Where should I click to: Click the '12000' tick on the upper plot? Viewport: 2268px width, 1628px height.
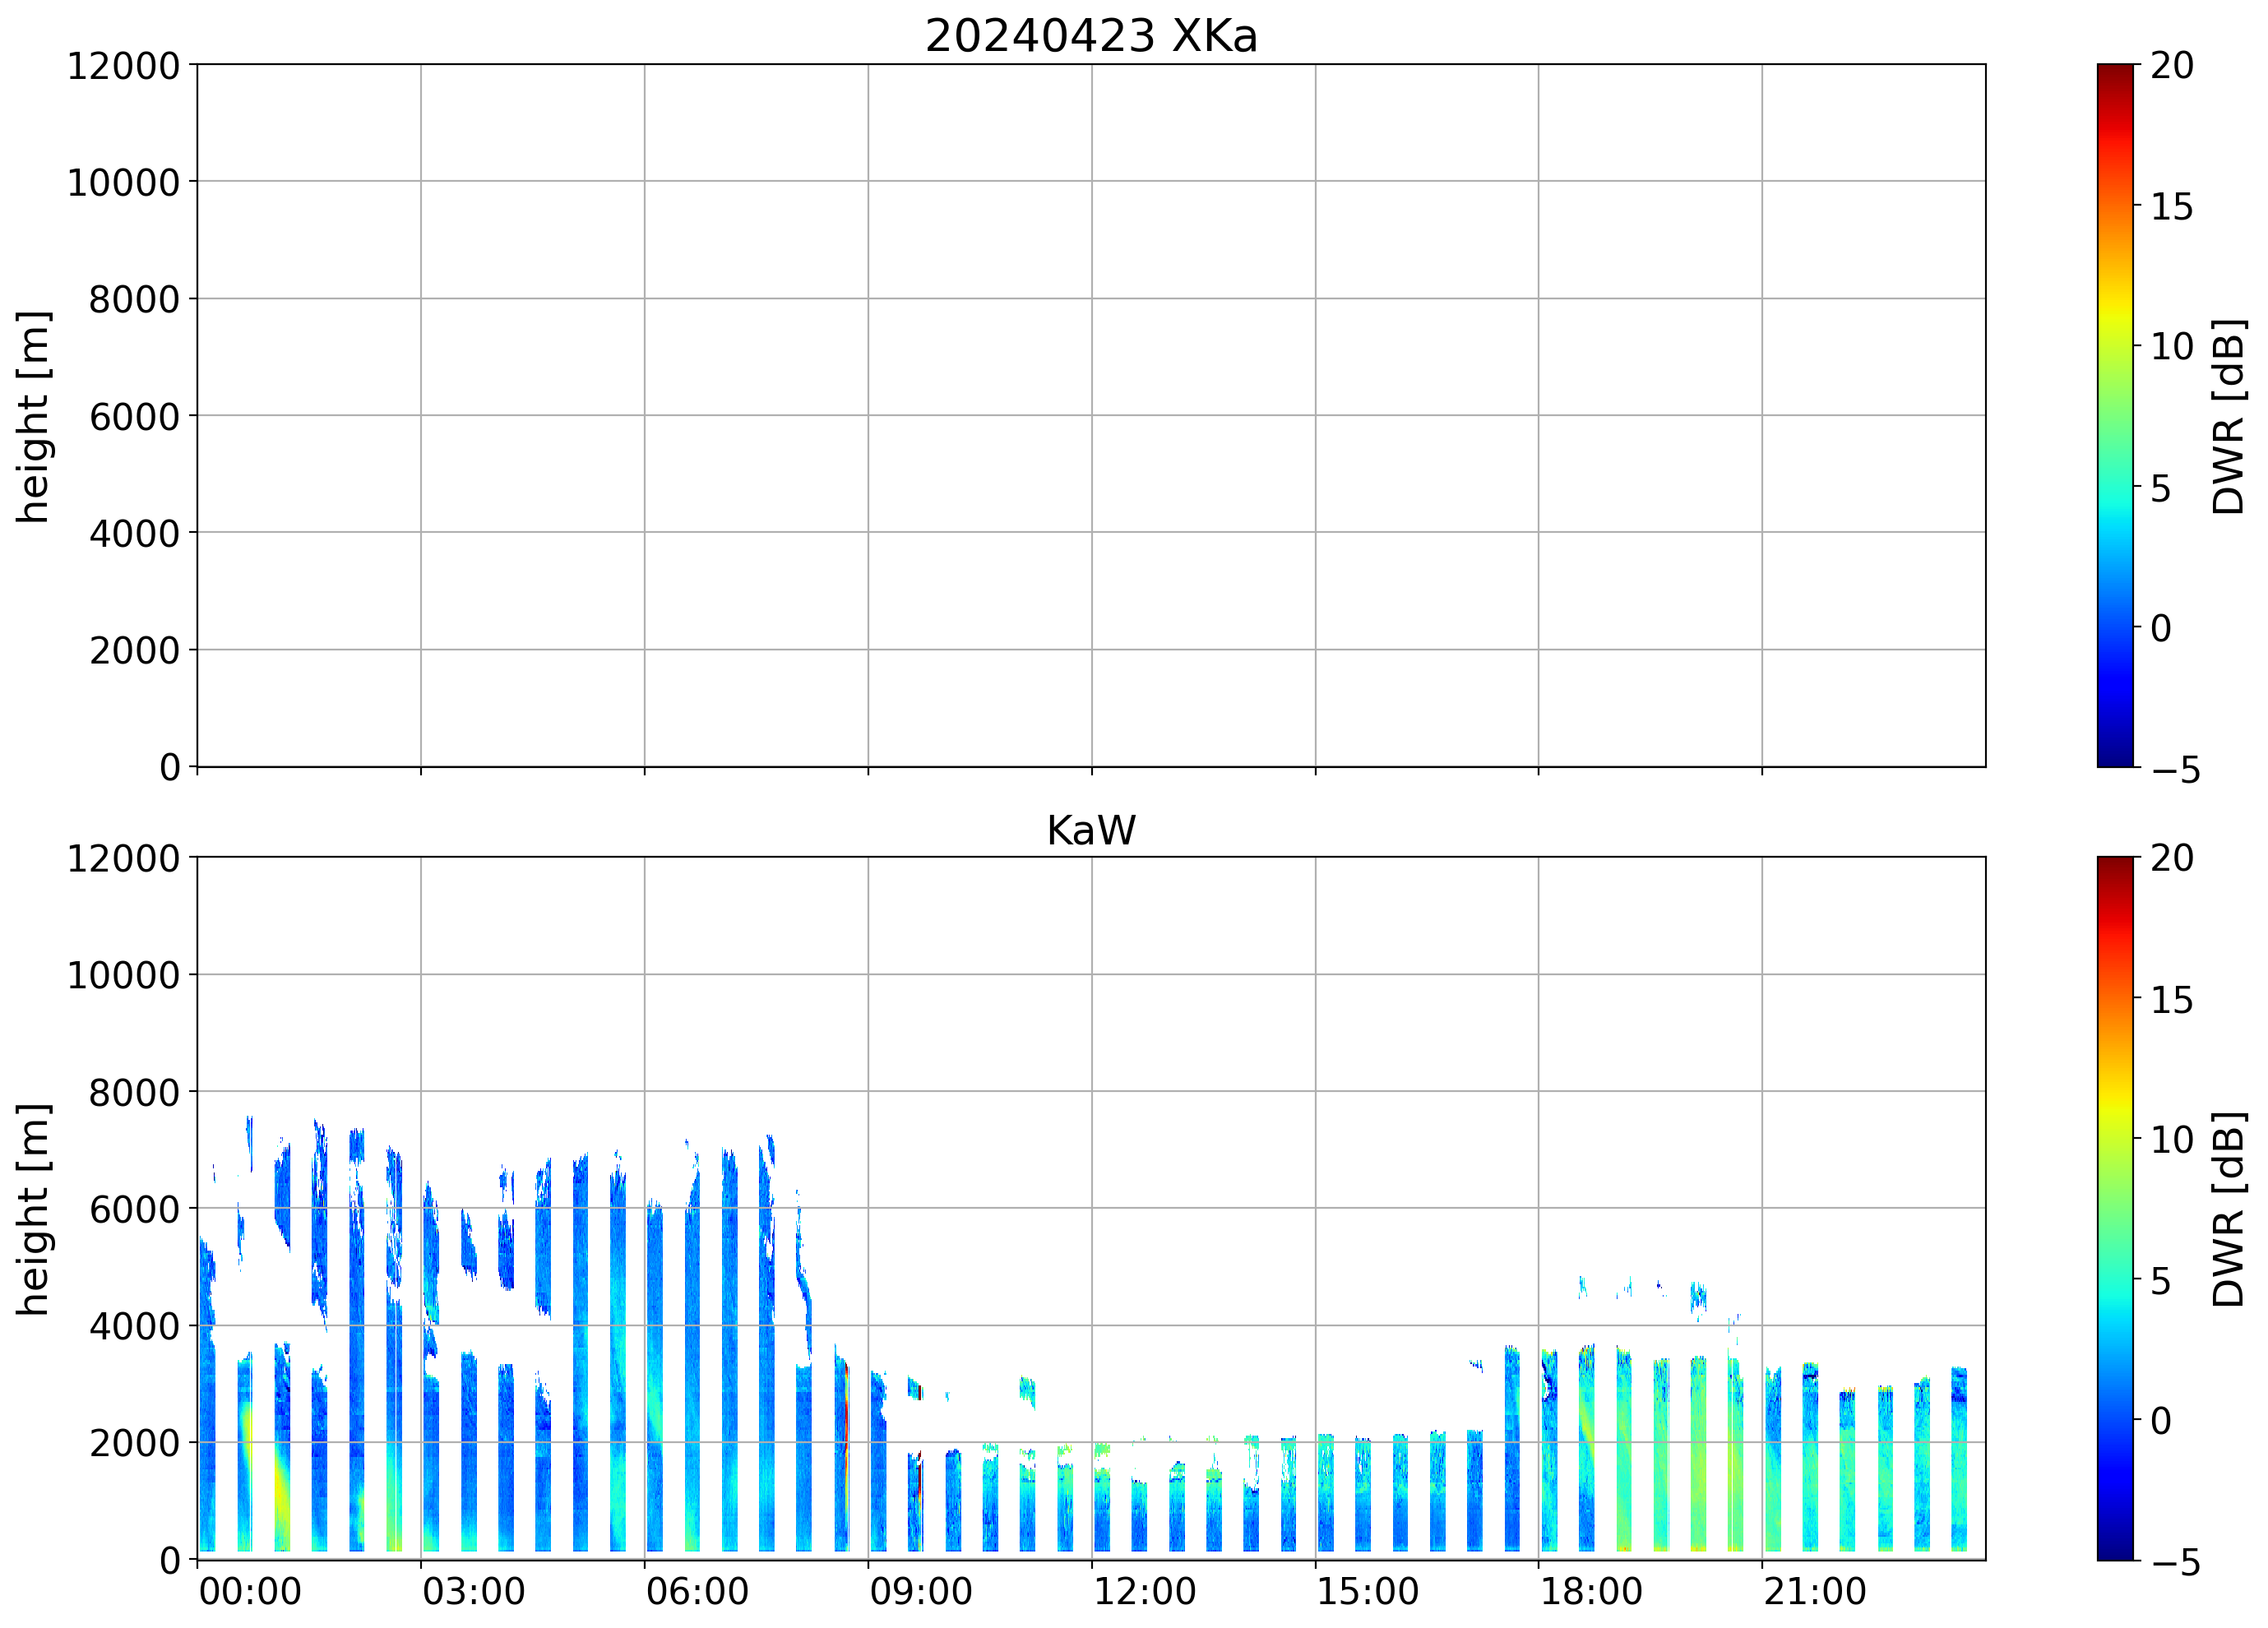[123, 66]
